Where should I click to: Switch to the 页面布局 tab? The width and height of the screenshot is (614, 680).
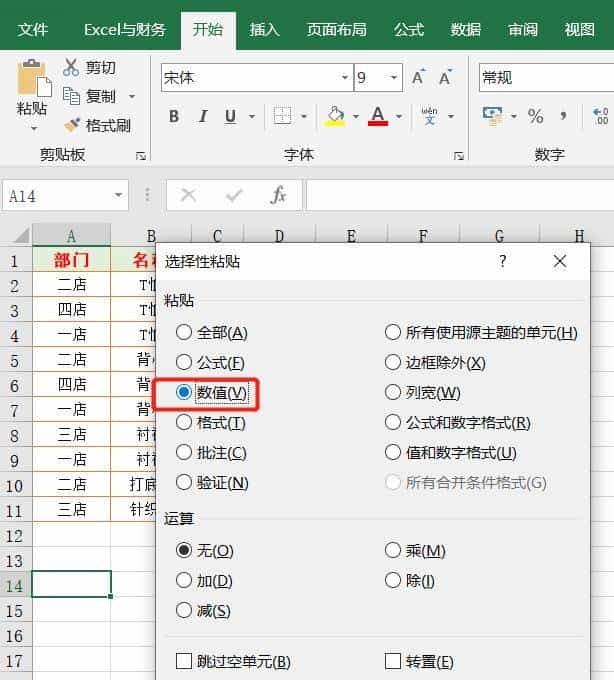[336, 29]
